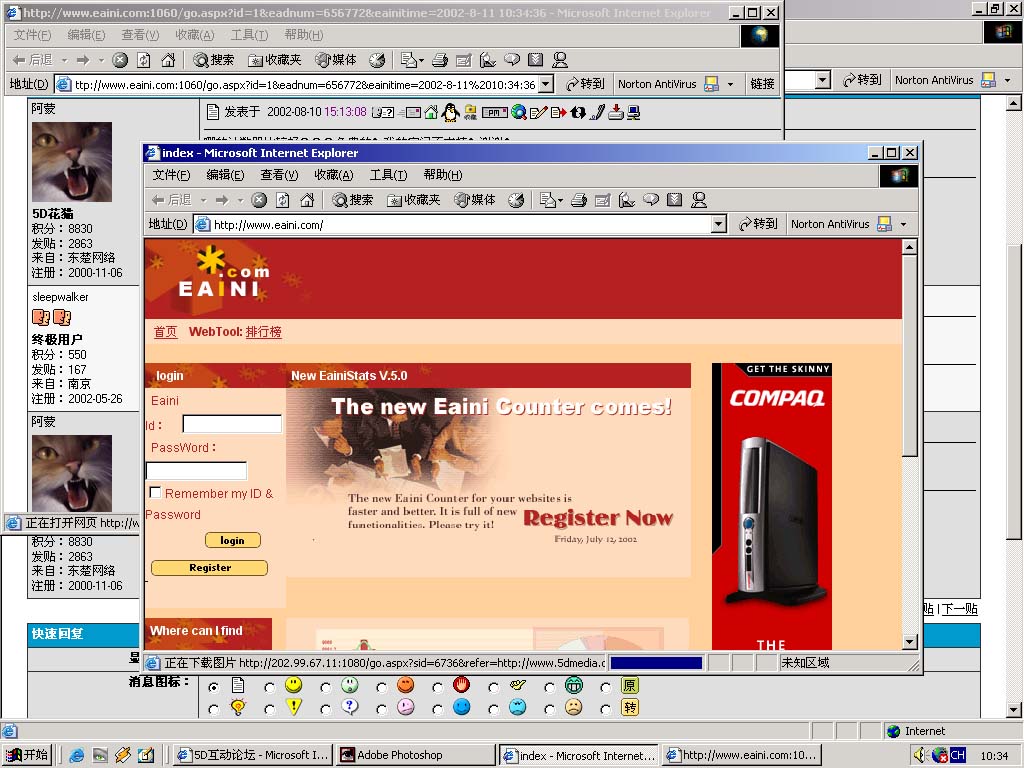Open the 帮助(H) menu in index window
1024x768 pixels.
point(443,175)
